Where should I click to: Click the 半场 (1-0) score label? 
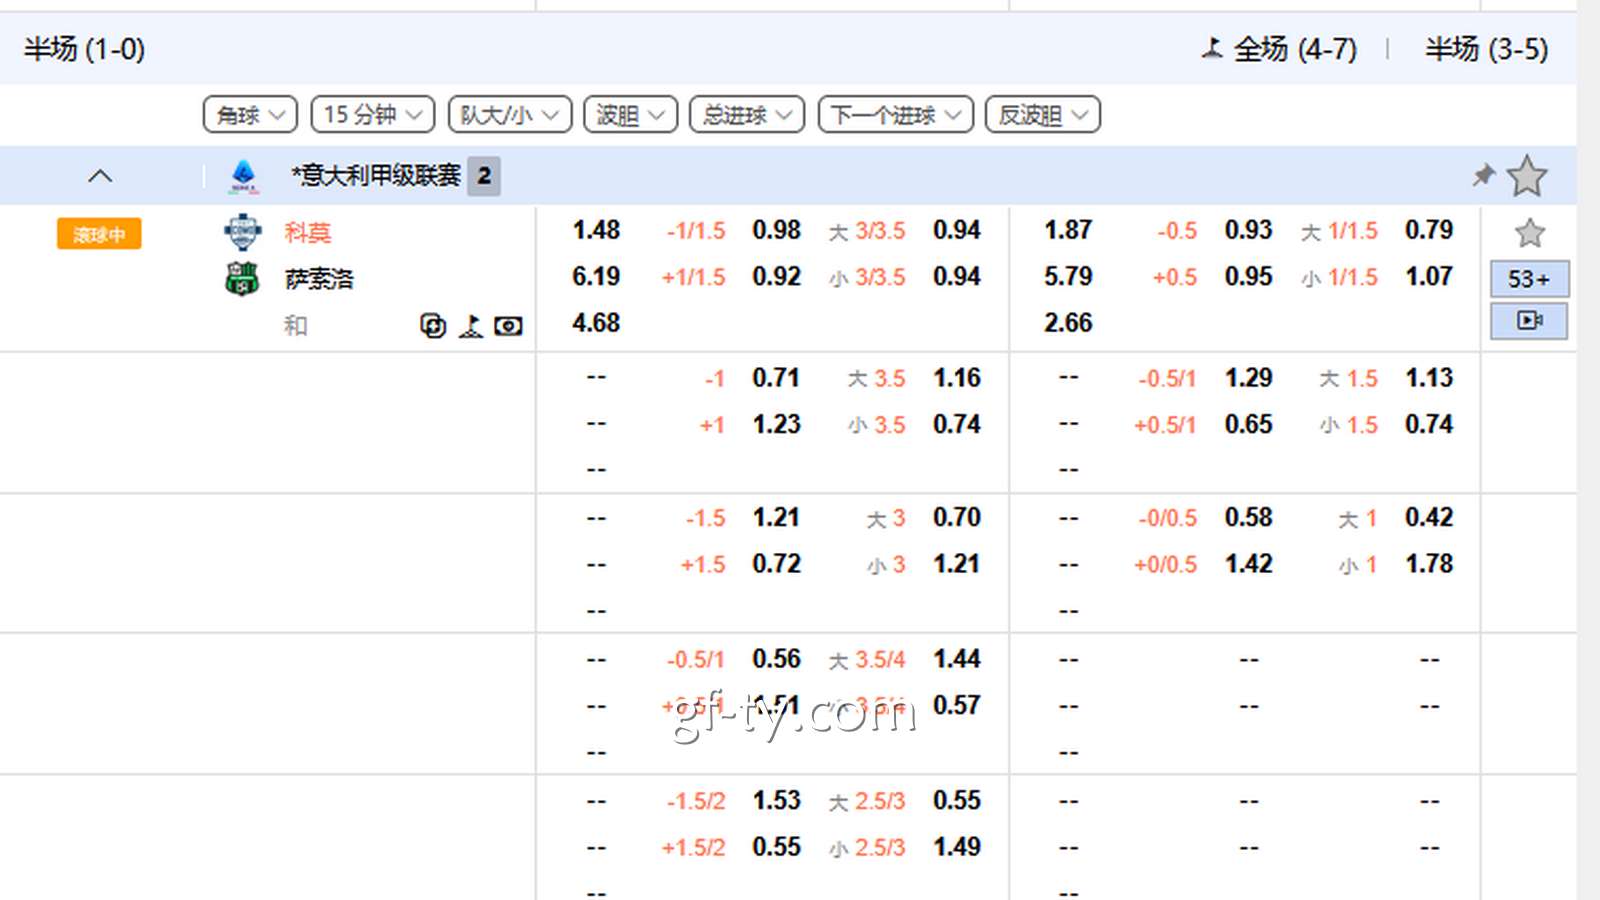[85, 49]
